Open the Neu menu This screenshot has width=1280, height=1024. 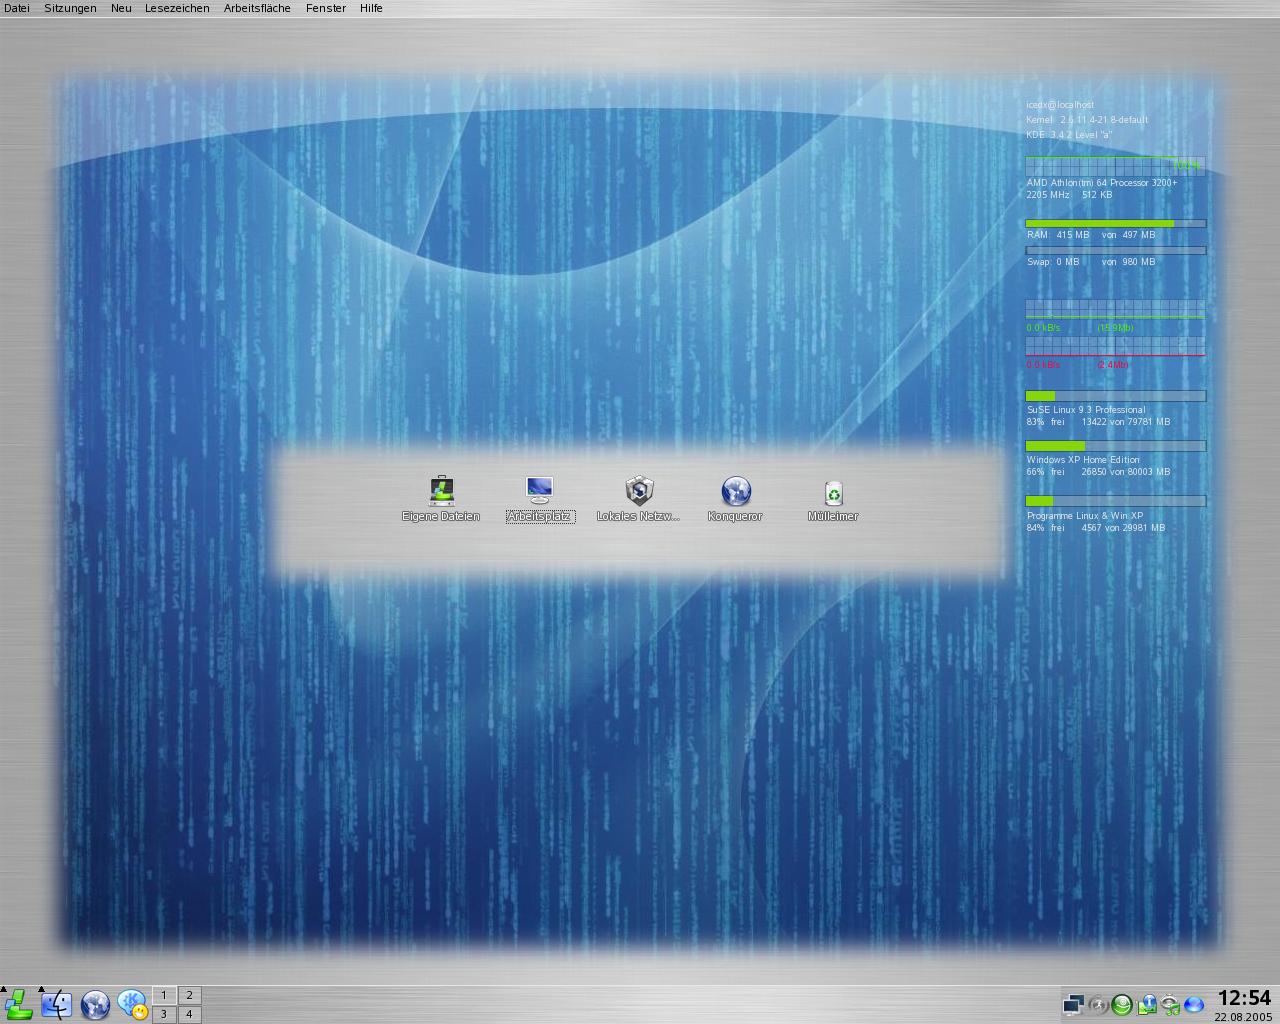pyautogui.click(x=121, y=8)
